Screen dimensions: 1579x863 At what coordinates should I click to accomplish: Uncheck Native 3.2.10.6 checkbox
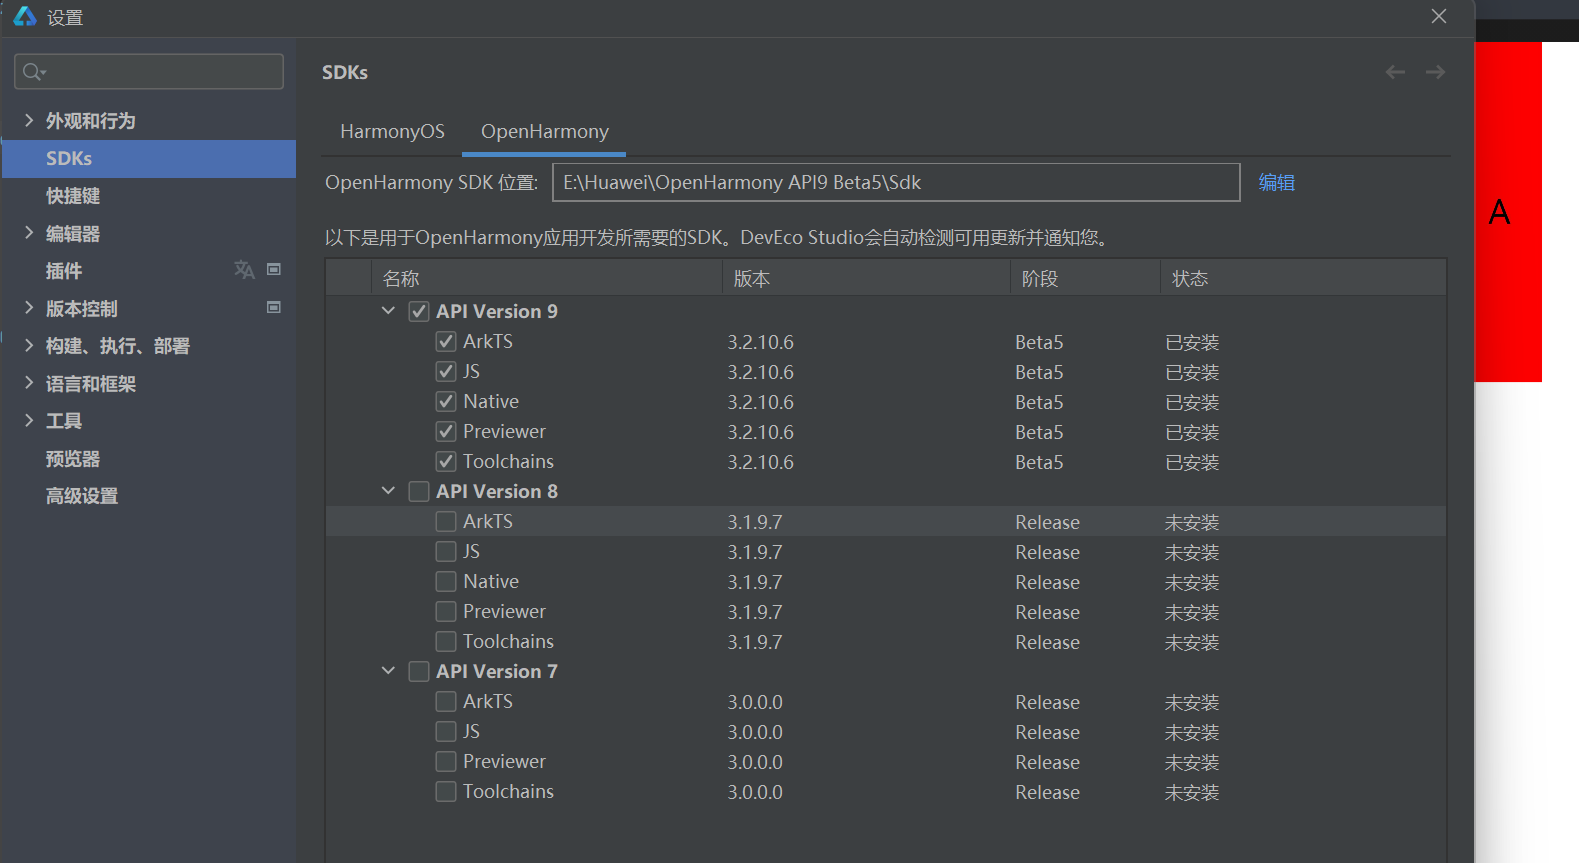point(446,401)
